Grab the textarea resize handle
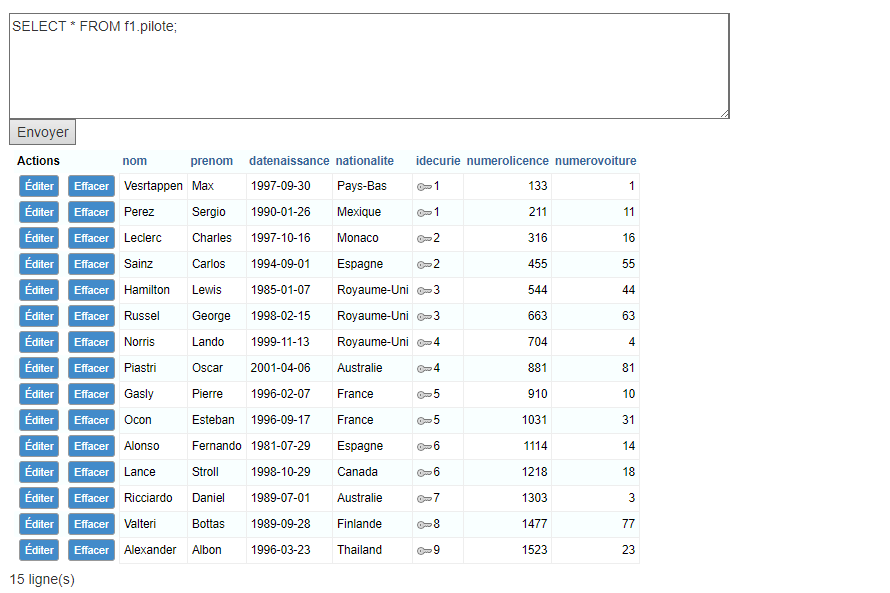 pyautogui.click(x=724, y=114)
